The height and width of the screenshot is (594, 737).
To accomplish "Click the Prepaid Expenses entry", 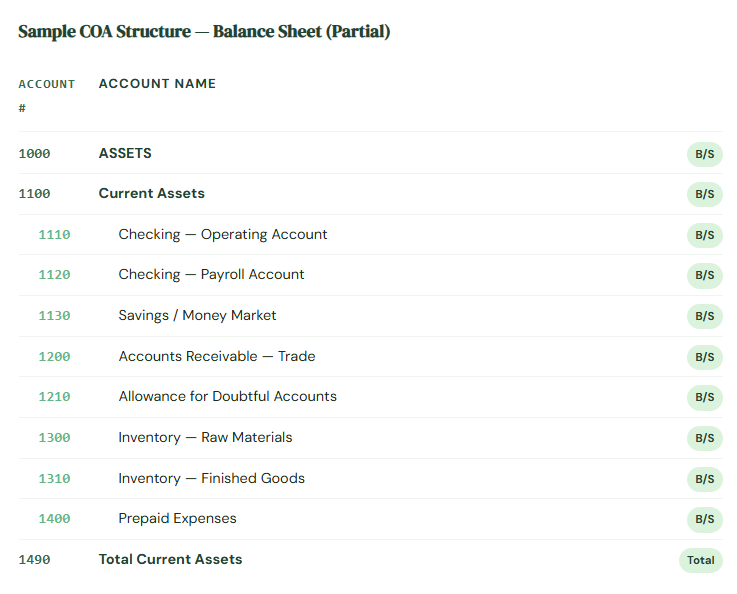I will pos(177,519).
